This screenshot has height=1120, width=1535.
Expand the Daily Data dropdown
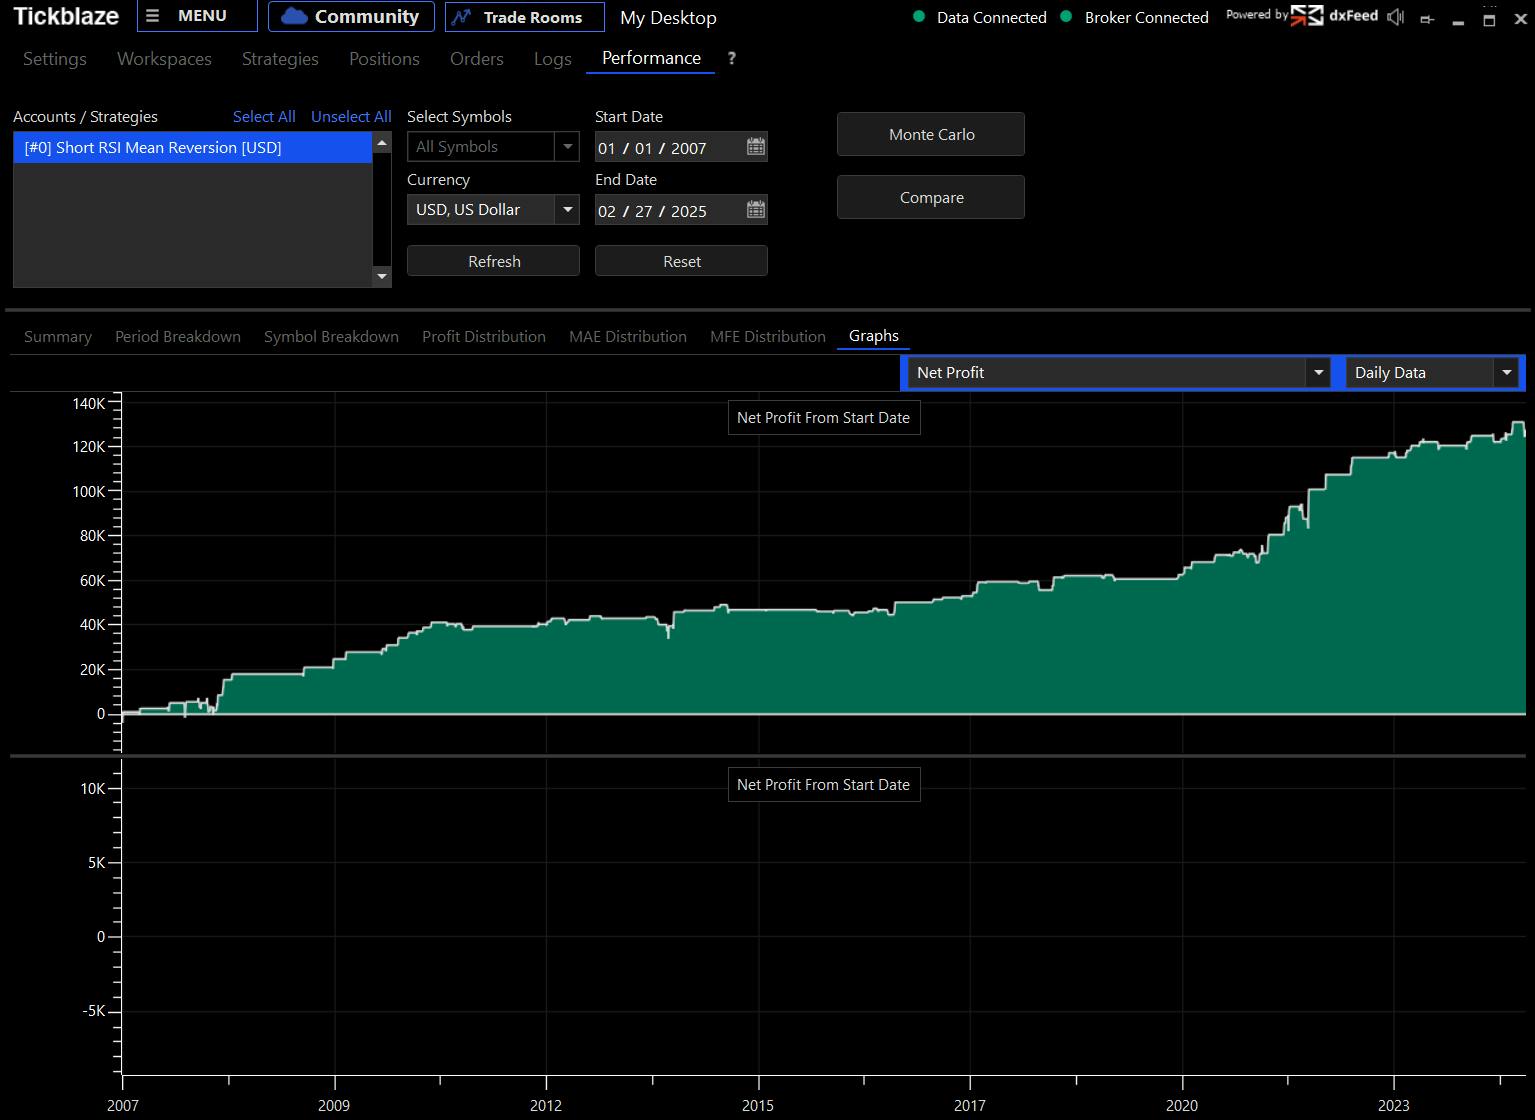pyautogui.click(x=1505, y=373)
